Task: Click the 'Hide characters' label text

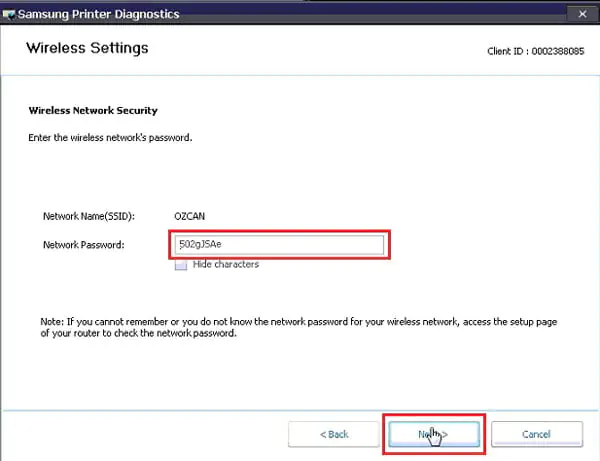Action: [x=225, y=265]
